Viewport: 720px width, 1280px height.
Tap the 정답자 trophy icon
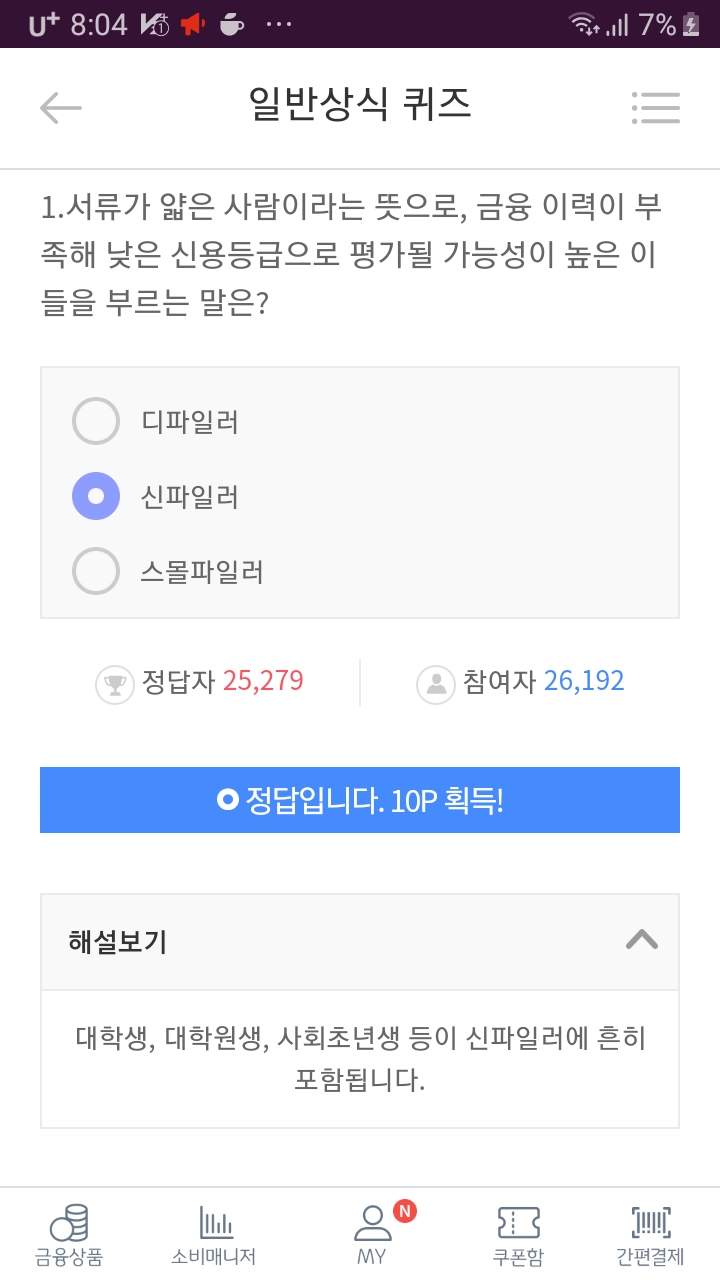pyautogui.click(x=115, y=684)
